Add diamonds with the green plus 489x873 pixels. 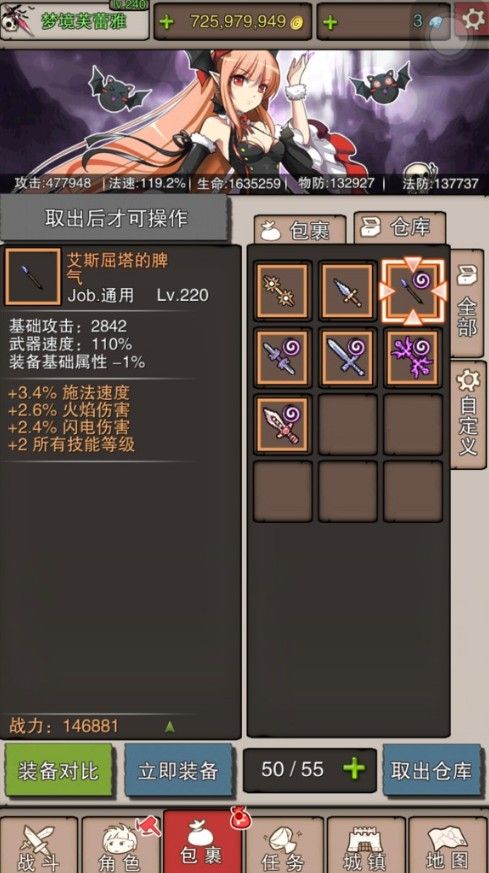[x=330, y=23]
